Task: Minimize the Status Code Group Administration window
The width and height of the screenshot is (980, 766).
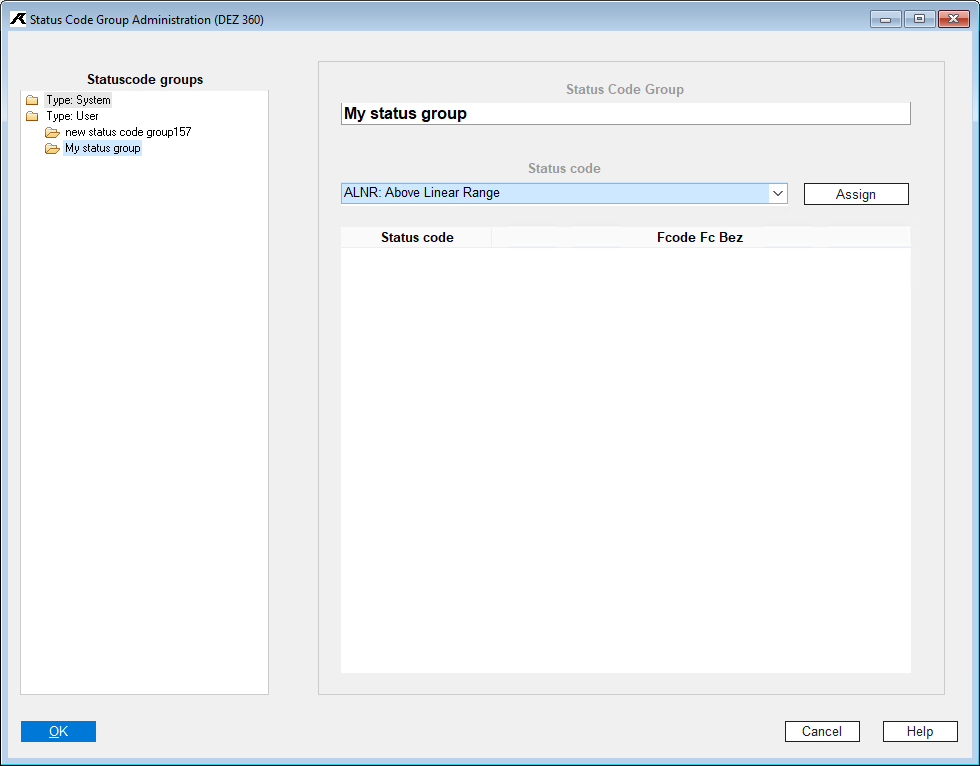Action: 885,19
